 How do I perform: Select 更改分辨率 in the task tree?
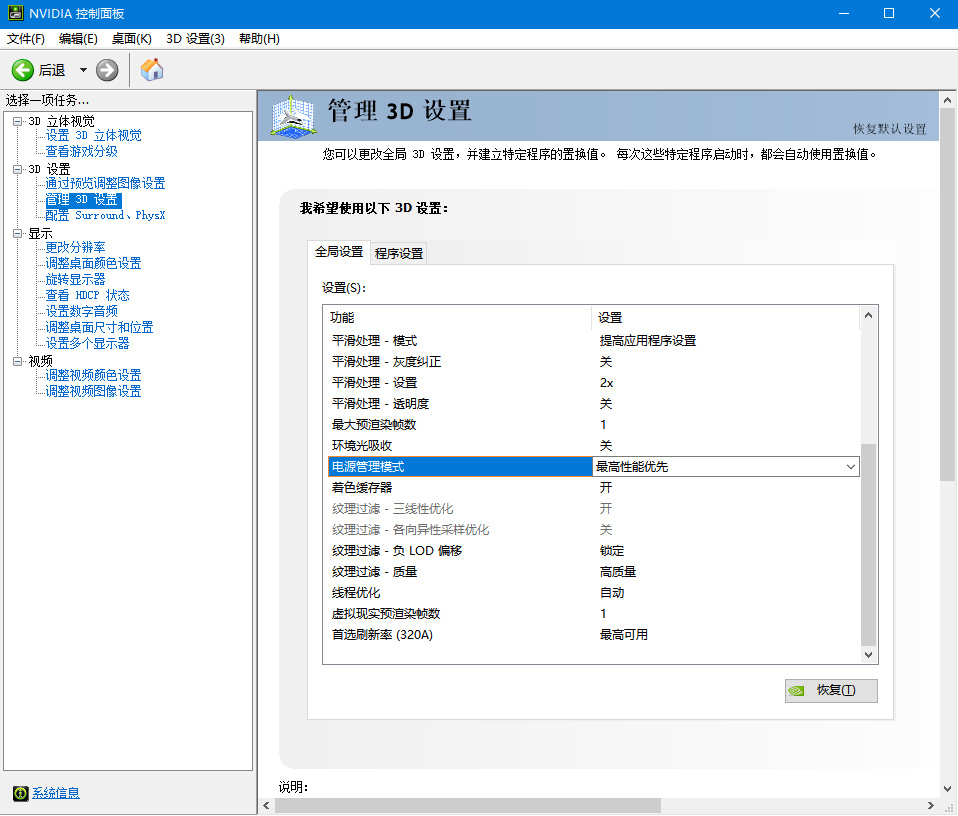pos(75,247)
